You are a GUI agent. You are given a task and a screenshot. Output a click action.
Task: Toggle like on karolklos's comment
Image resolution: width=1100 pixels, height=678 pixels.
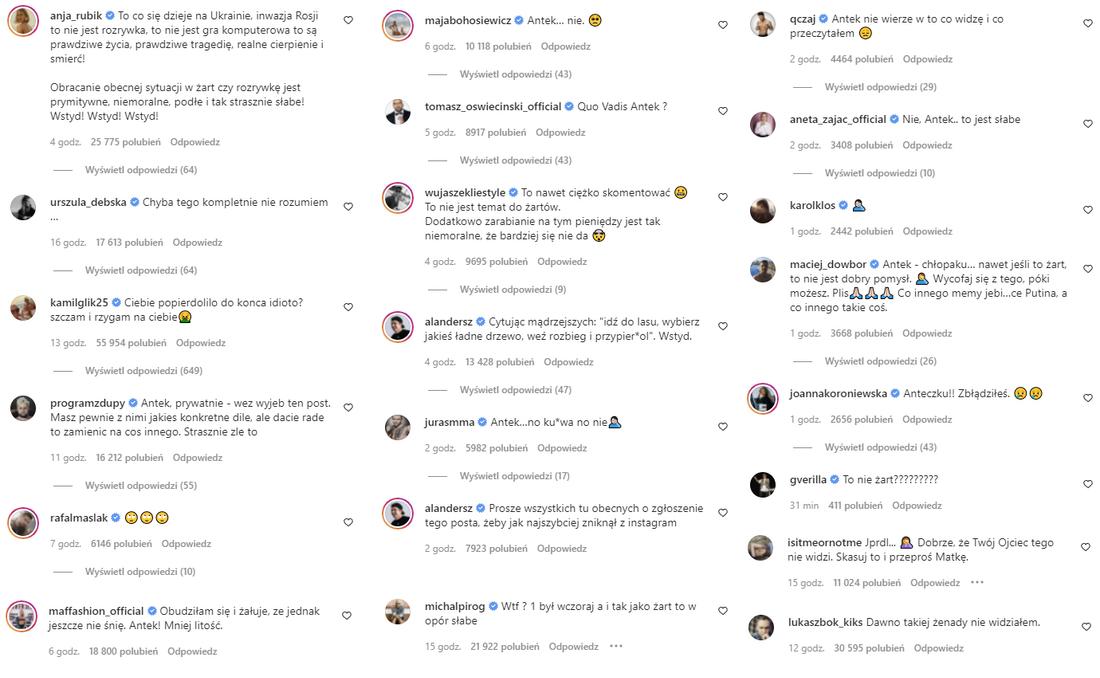coord(1088,209)
